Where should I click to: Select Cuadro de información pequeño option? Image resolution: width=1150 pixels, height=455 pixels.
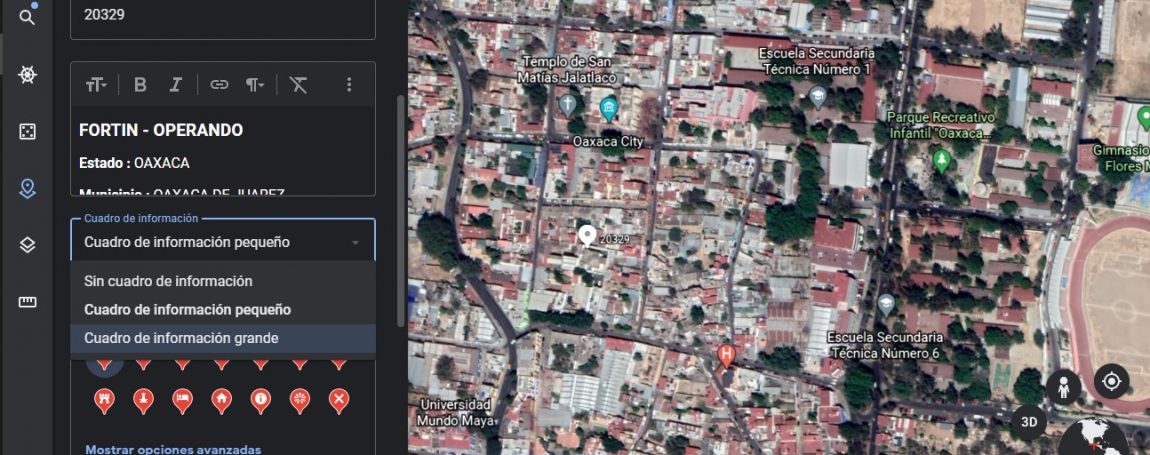click(x=223, y=310)
